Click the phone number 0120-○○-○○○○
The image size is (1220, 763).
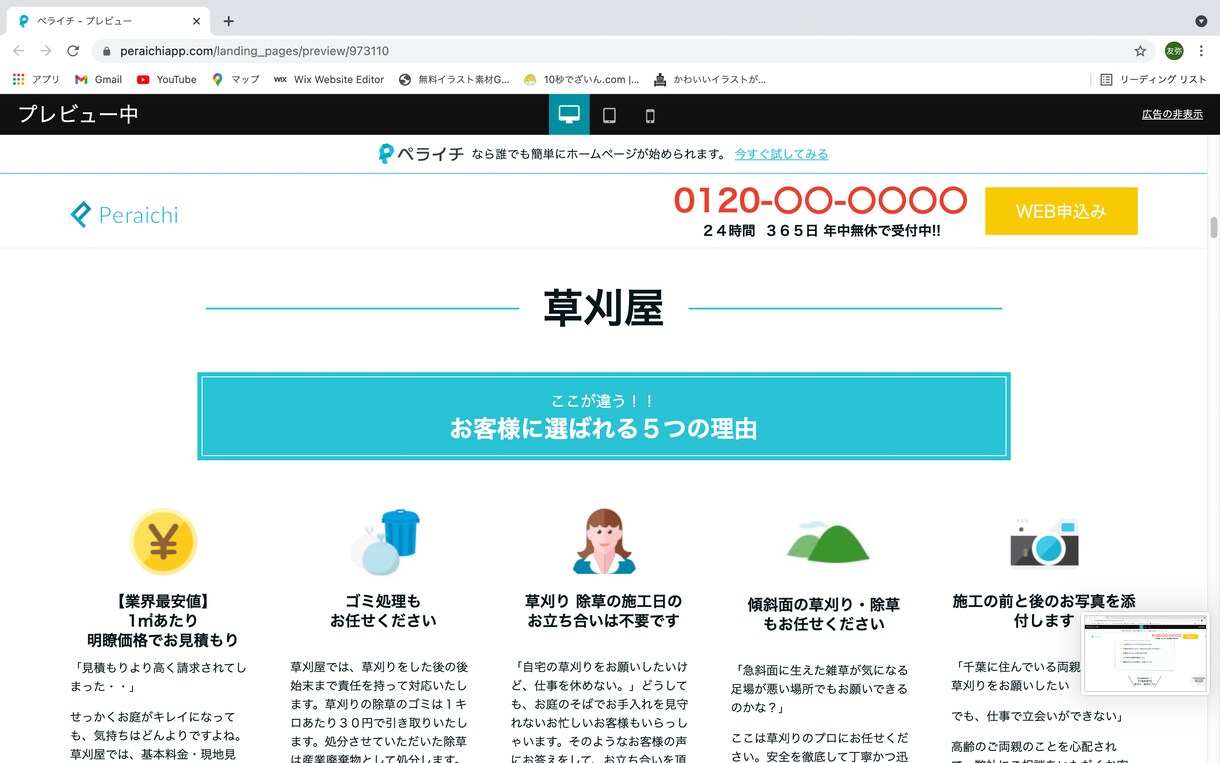click(x=820, y=200)
